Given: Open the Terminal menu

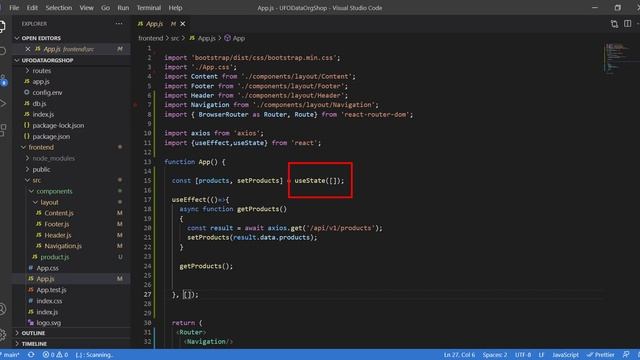Looking at the screenshot, I should [x=149, y=8].
